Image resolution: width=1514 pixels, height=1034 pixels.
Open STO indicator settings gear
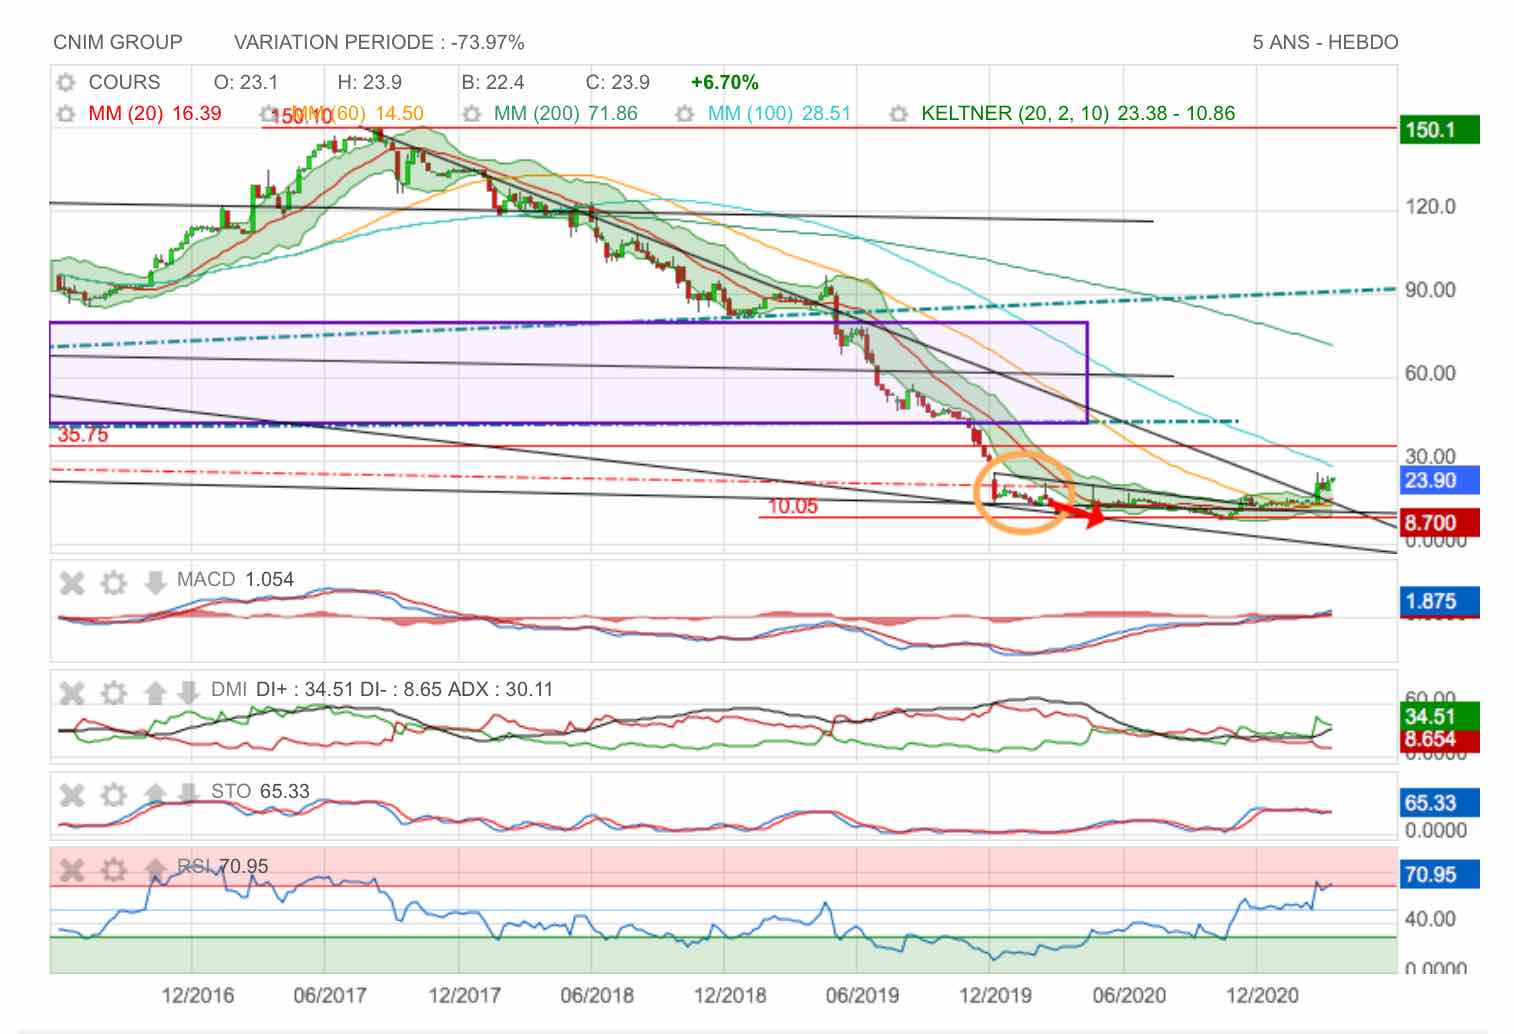pos(114,795)
